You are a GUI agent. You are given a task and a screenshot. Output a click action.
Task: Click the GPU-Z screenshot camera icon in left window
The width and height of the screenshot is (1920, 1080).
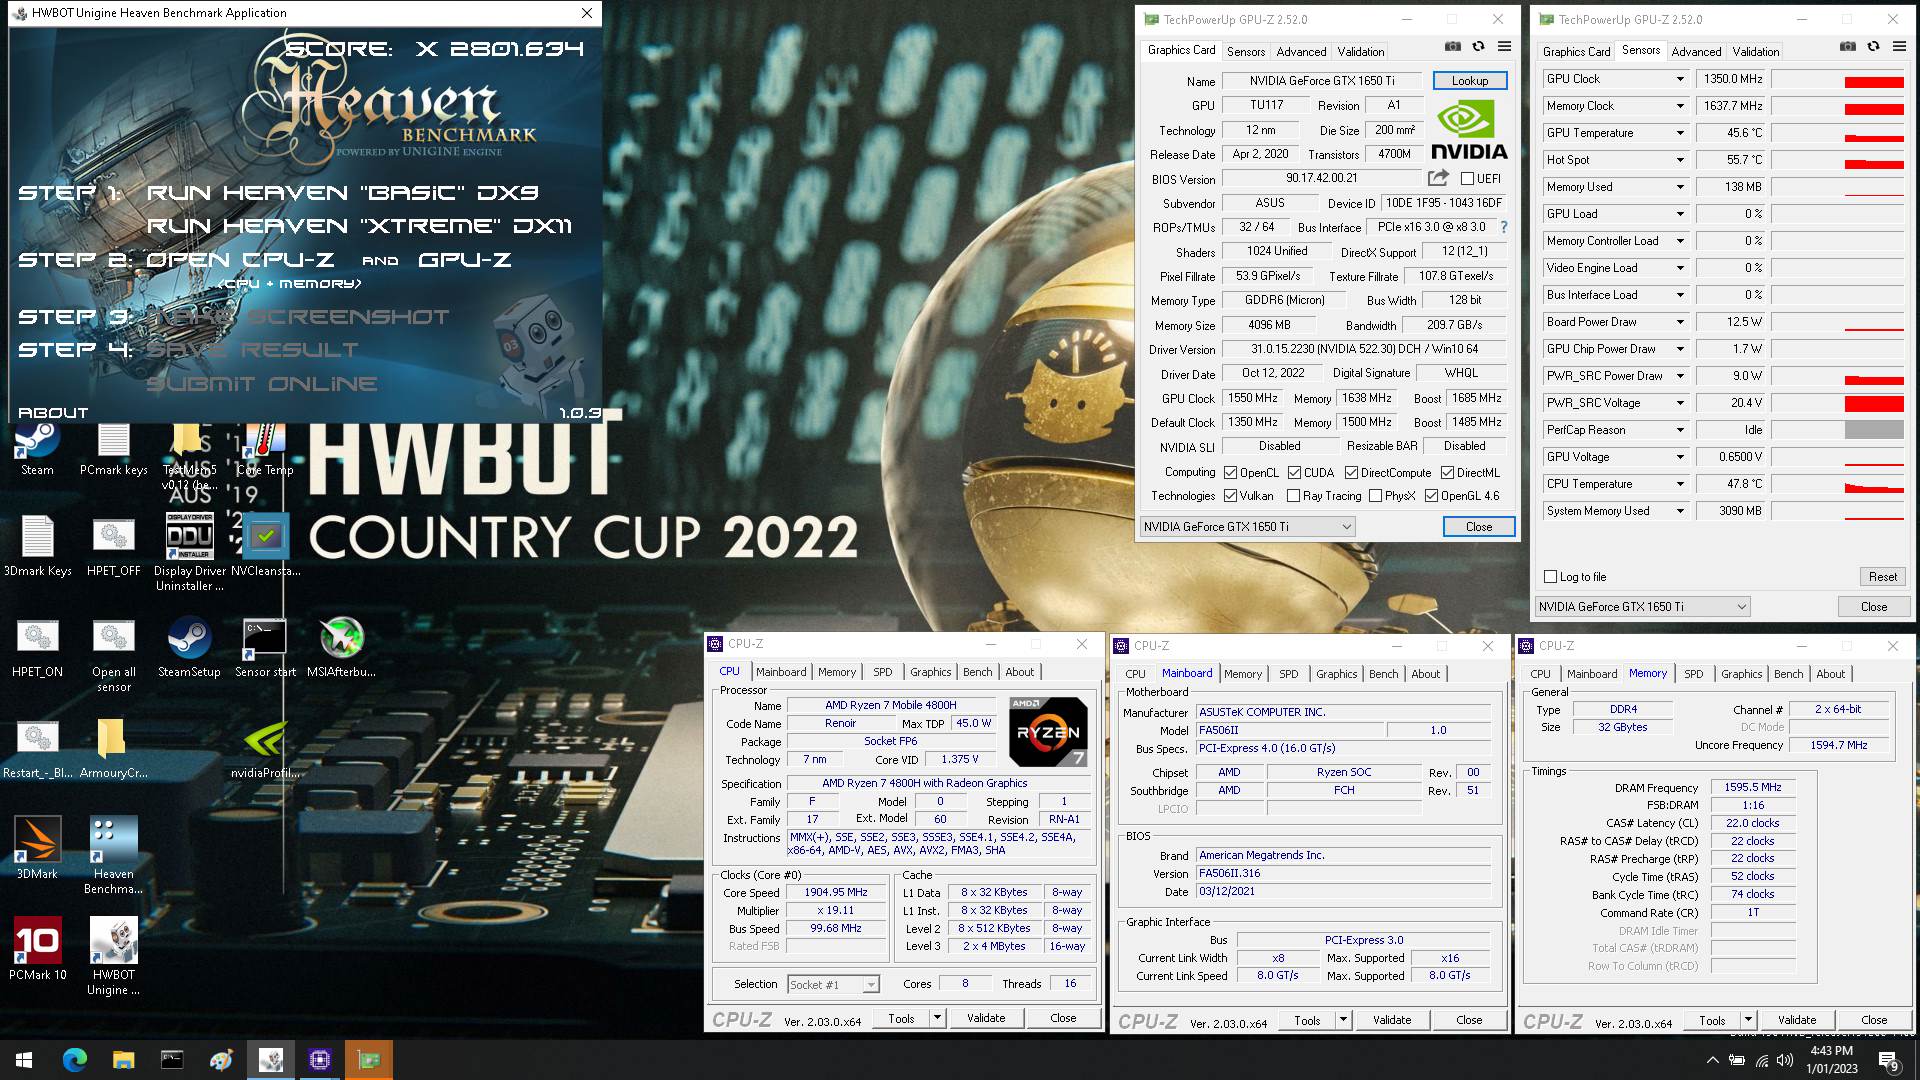1452,46
